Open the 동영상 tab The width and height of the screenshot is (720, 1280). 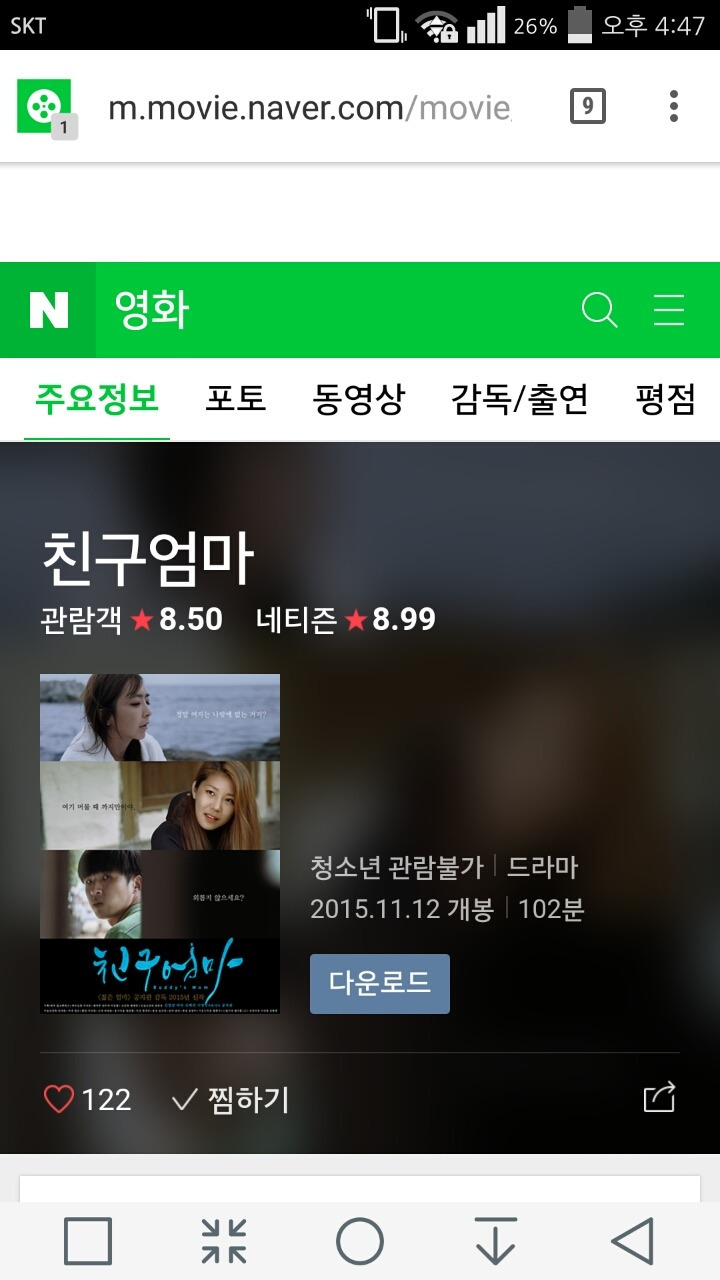click(x=359, y=399)
